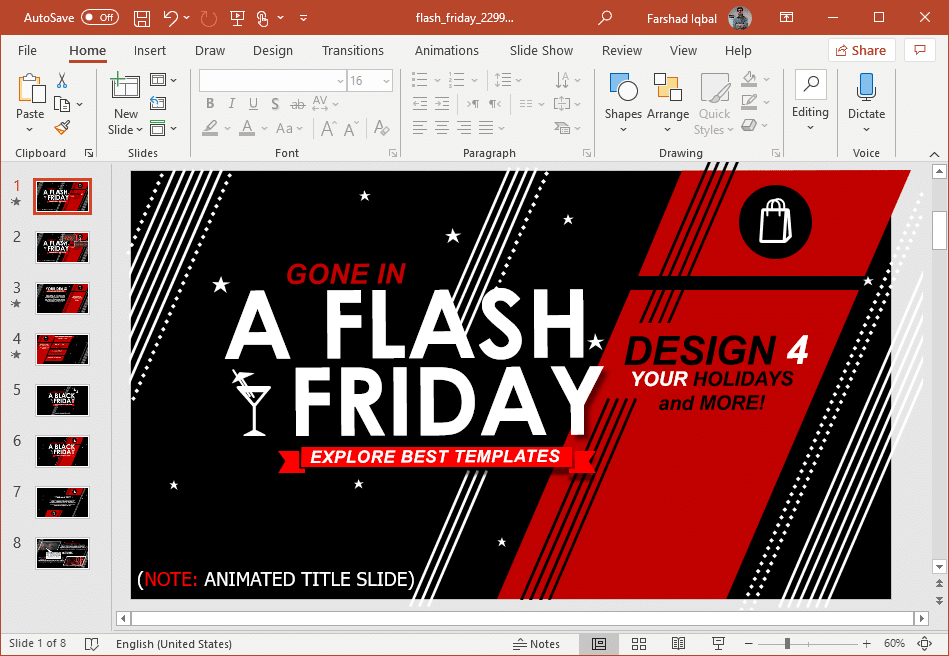Viewport: 949px width, 656px height.
Task: Open the Shapes gallery
Action: (x=623, y=100)
